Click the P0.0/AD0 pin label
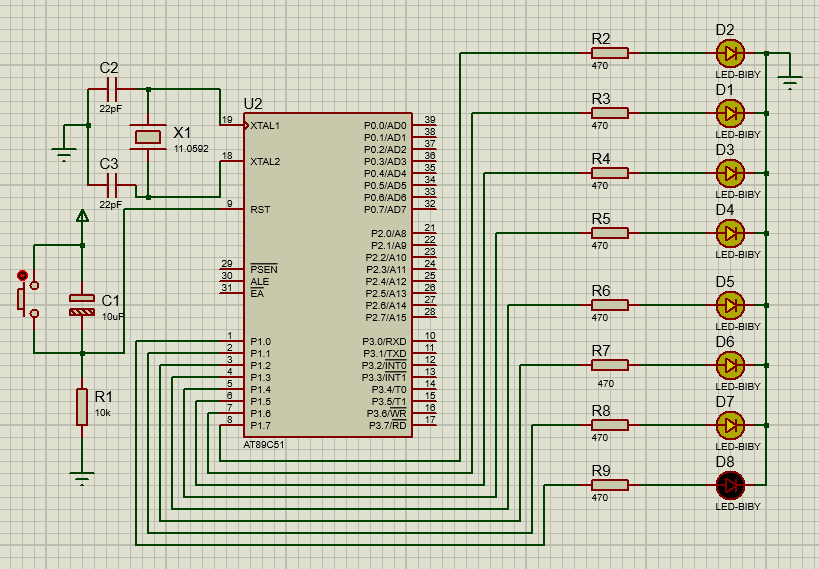This screenshot has width=819, height=569. (x=385, y=125)
